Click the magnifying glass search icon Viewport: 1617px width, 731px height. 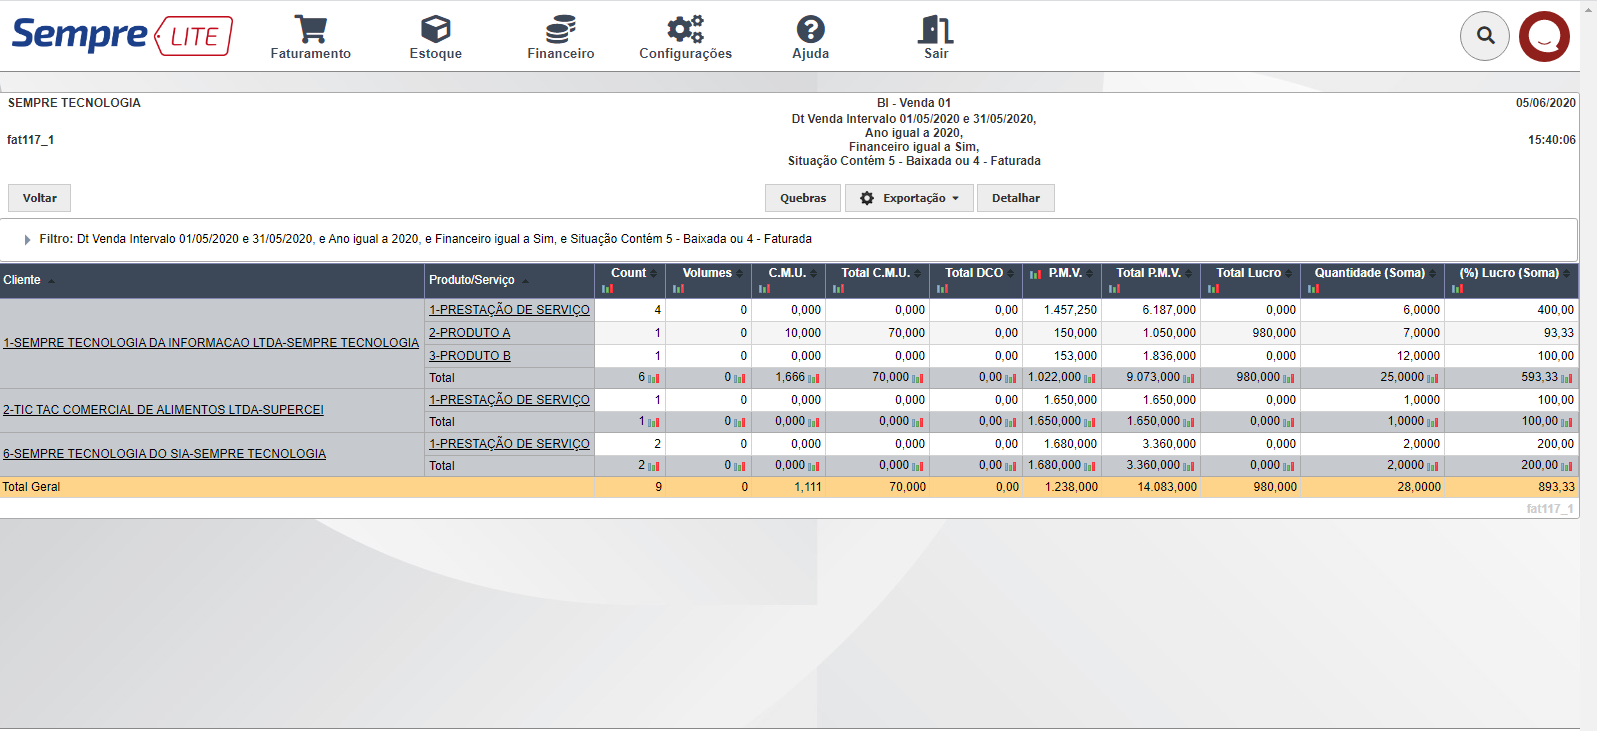1485,36
